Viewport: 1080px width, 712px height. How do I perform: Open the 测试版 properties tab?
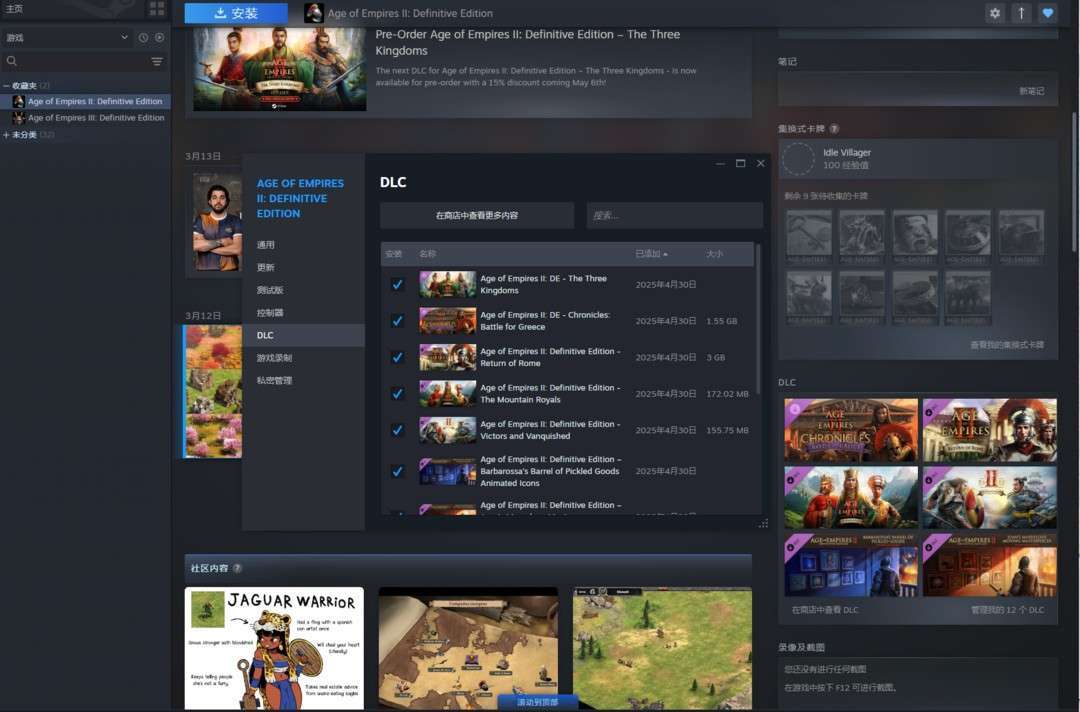click(x=270, y=291)
